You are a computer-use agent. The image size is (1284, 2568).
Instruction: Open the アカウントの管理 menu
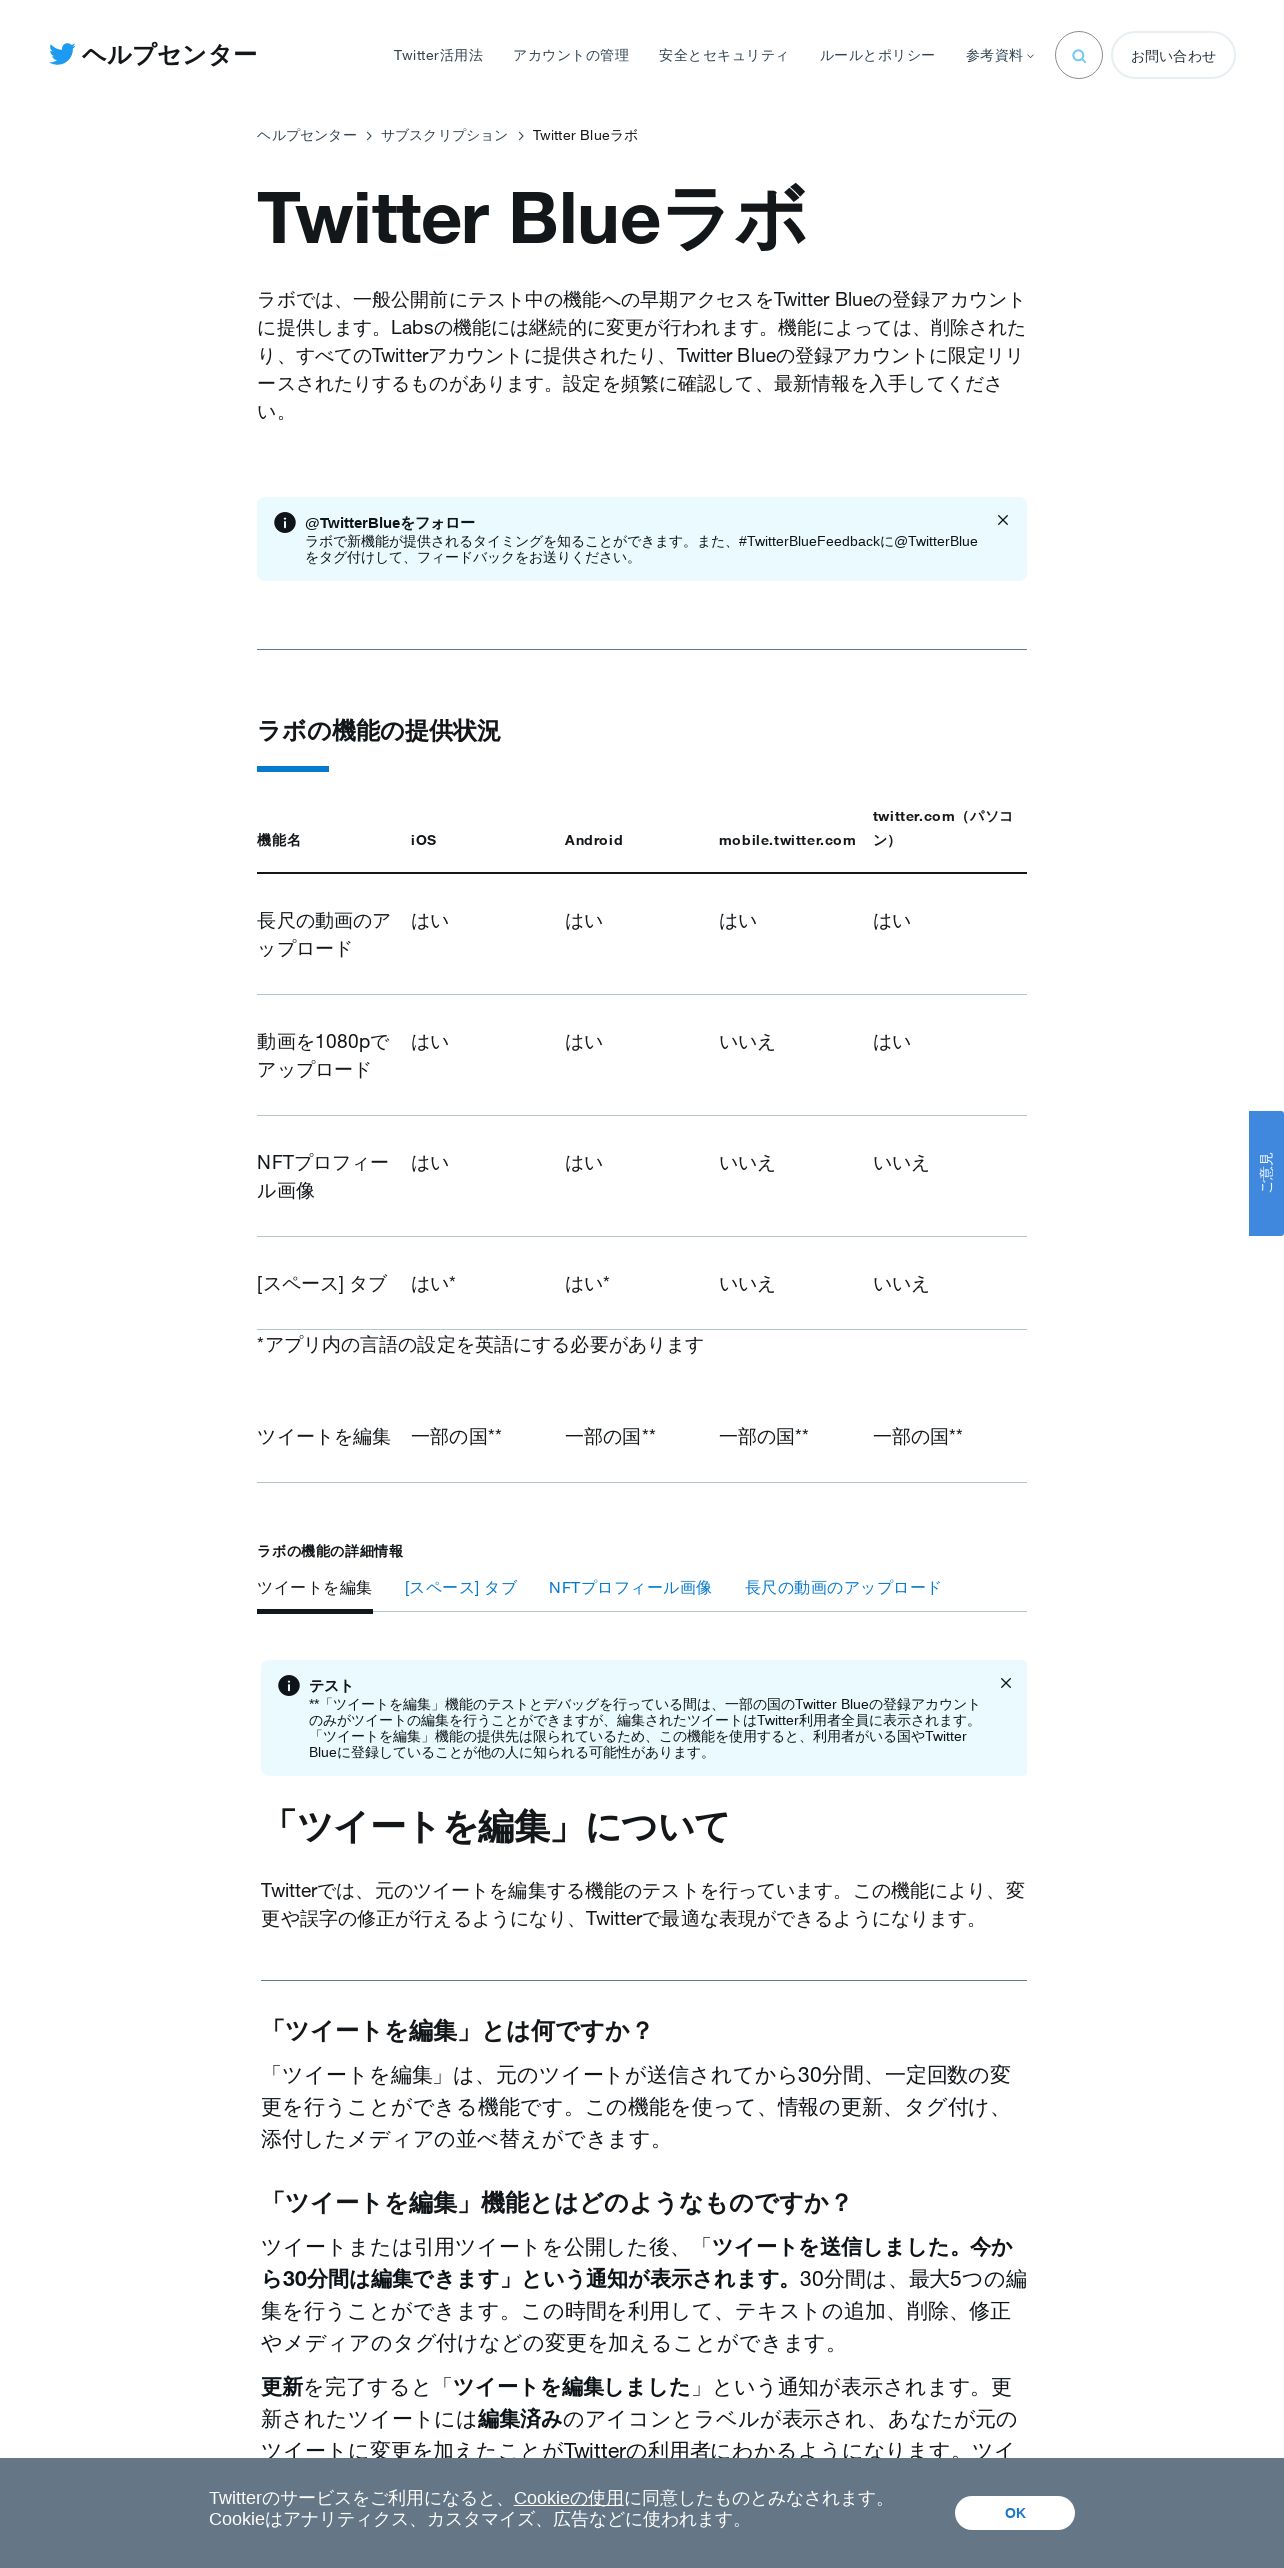coord(571,55)
